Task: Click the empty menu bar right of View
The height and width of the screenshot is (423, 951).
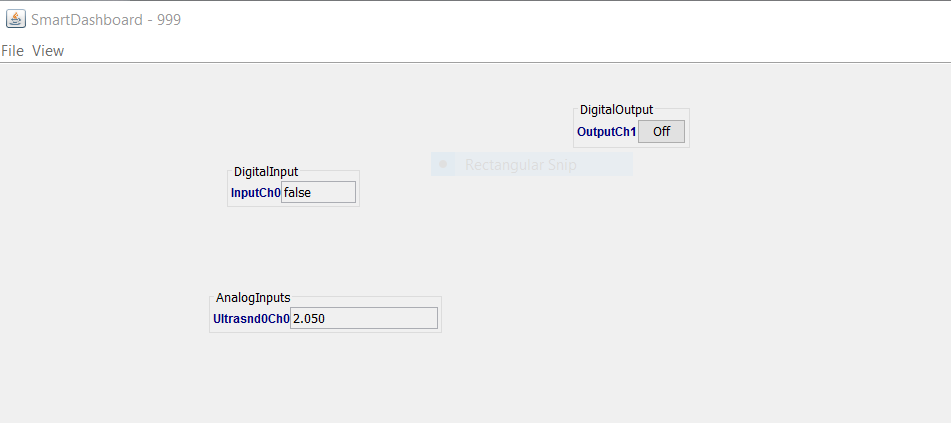Action: 500,51
